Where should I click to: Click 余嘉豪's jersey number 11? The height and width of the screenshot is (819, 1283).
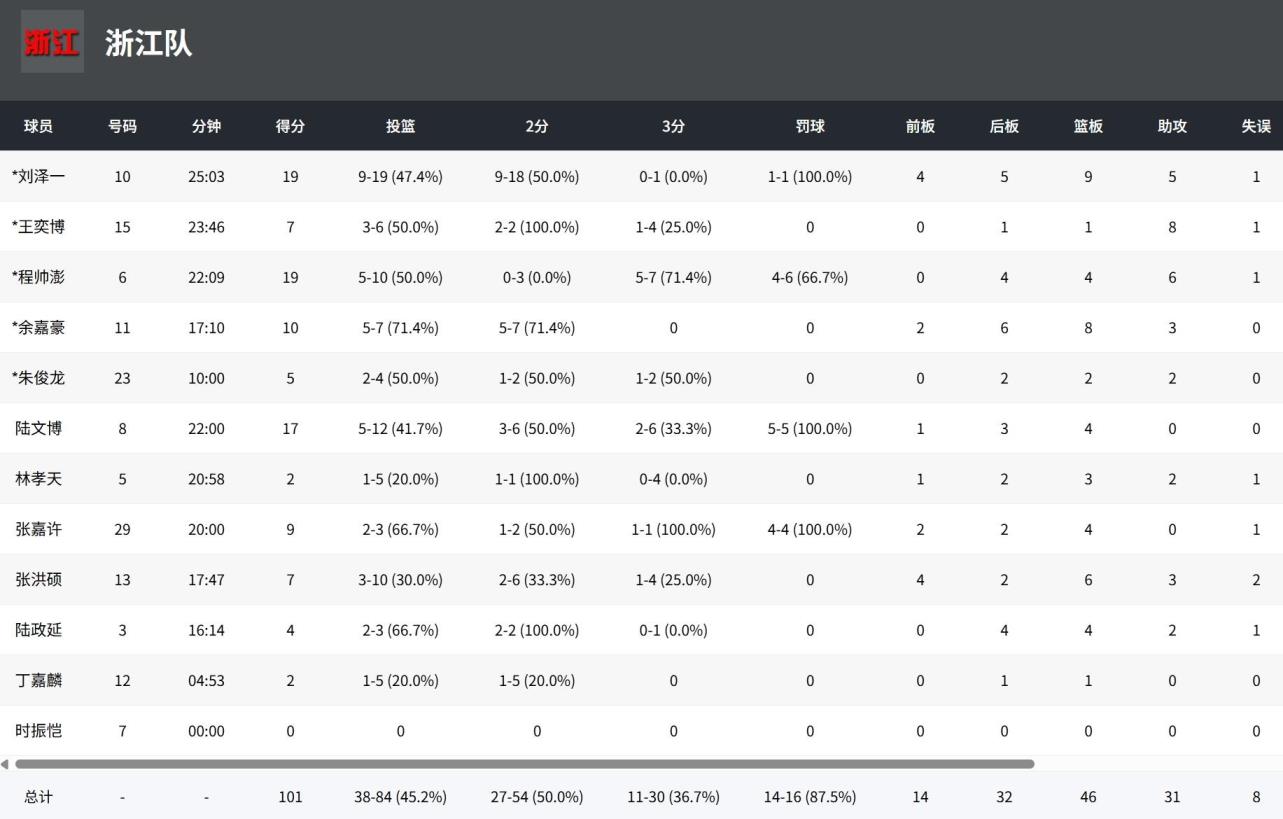(x=122, y=328)
